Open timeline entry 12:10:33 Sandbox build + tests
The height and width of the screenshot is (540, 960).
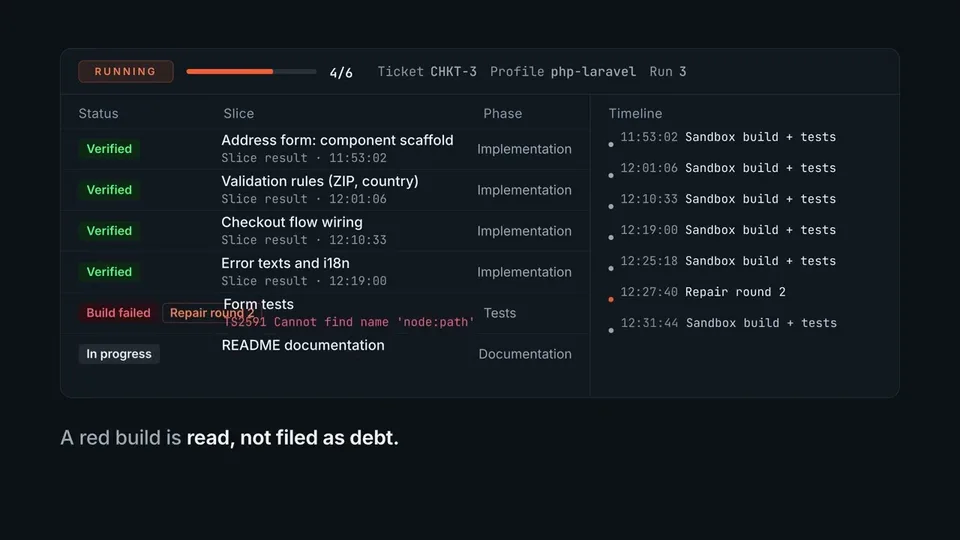point(728,199)
